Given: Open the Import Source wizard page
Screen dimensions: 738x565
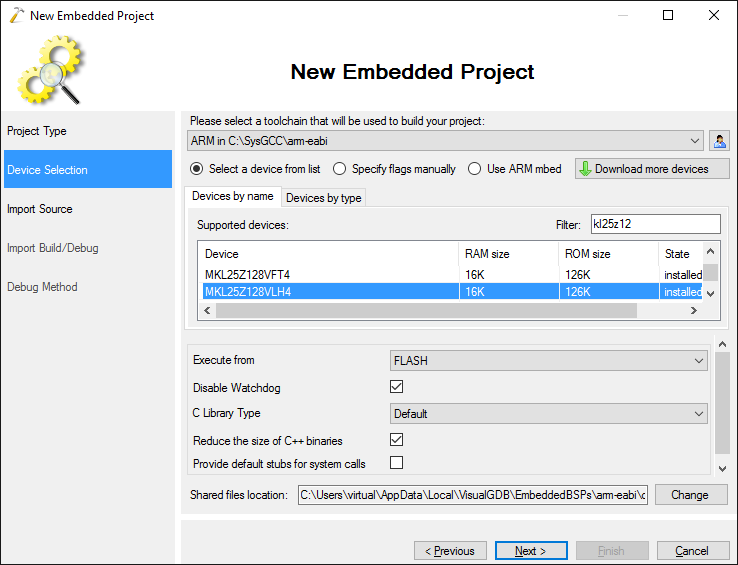Looking at the screenshot, I should (x=40, y=209).
